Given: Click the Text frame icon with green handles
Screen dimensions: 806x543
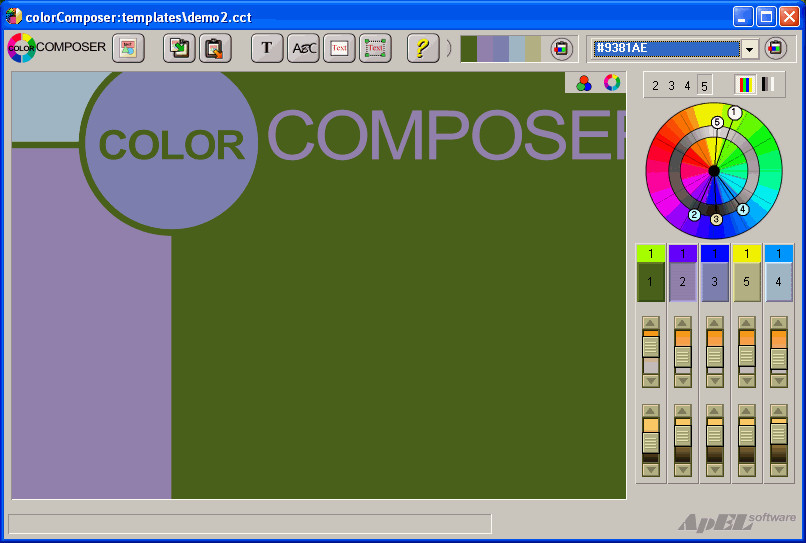Looking at the screenshot, I should click(375, 48).
